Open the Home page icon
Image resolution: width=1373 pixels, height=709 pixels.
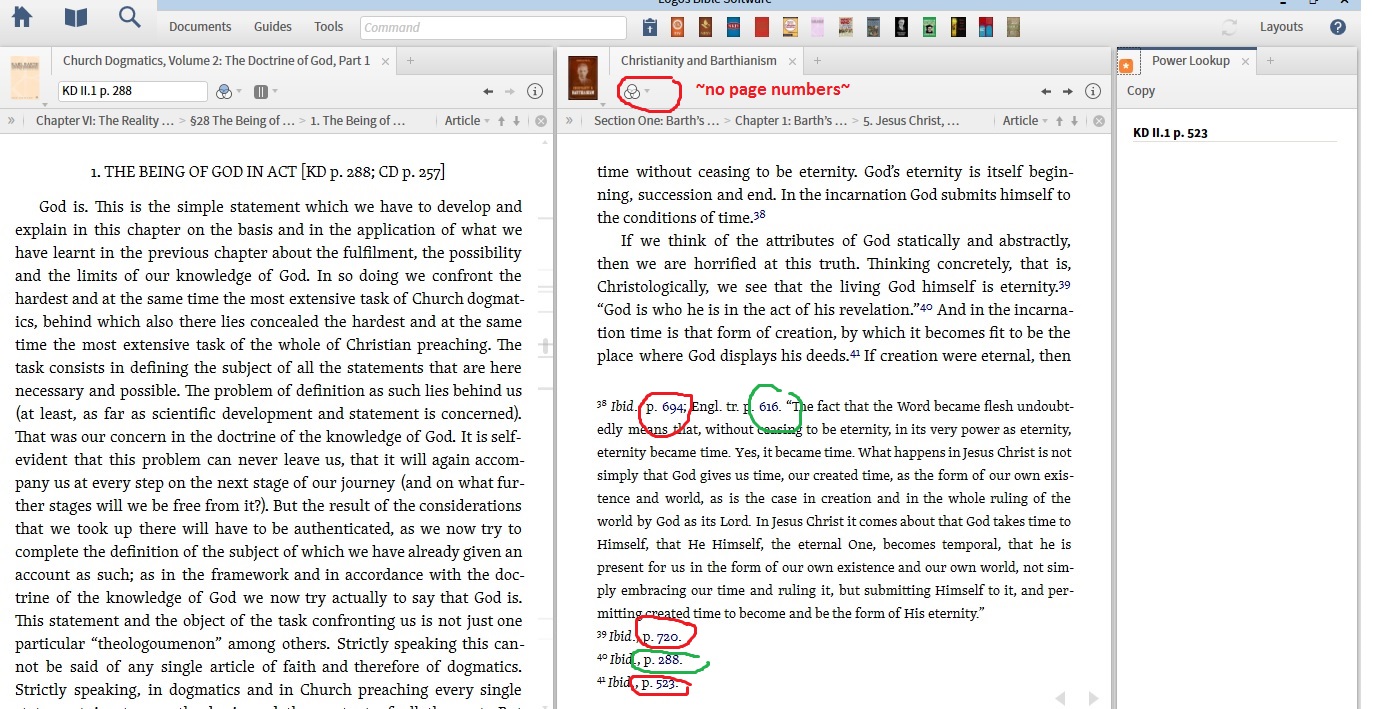(x=22, y=17)
